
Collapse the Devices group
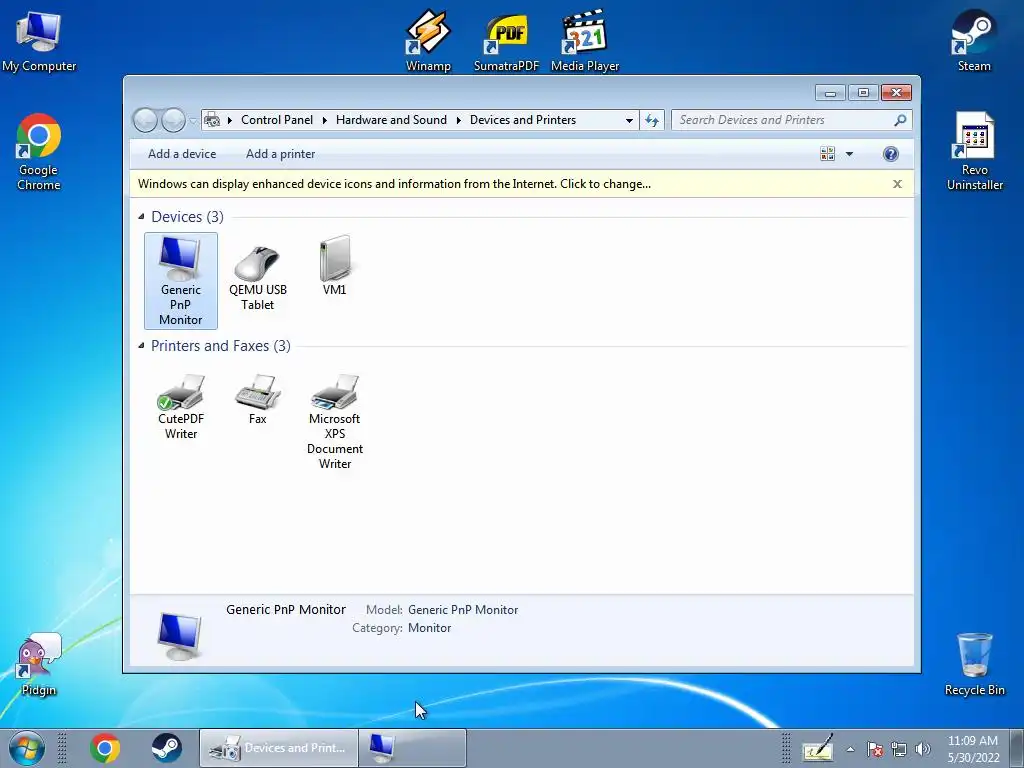pos(141,216)
